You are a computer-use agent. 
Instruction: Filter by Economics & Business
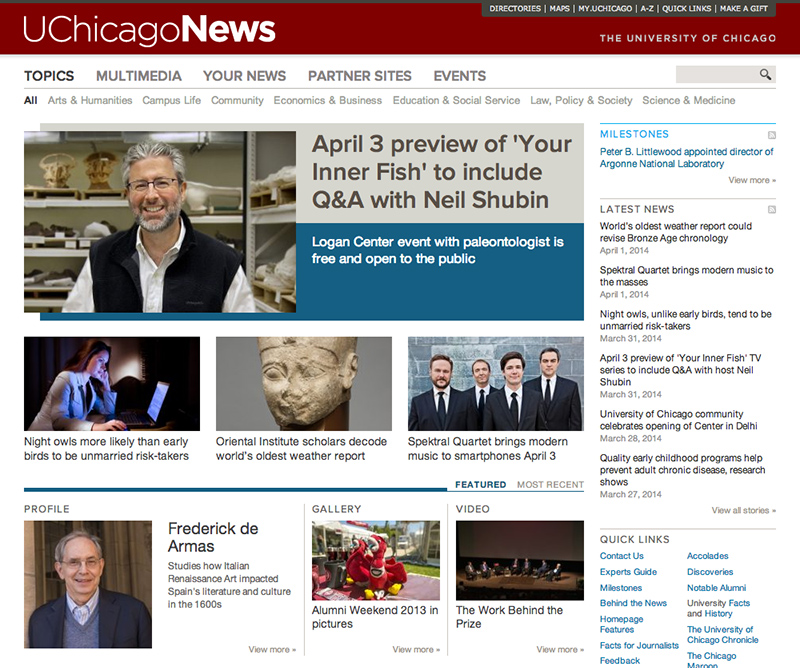coord(328,101)
